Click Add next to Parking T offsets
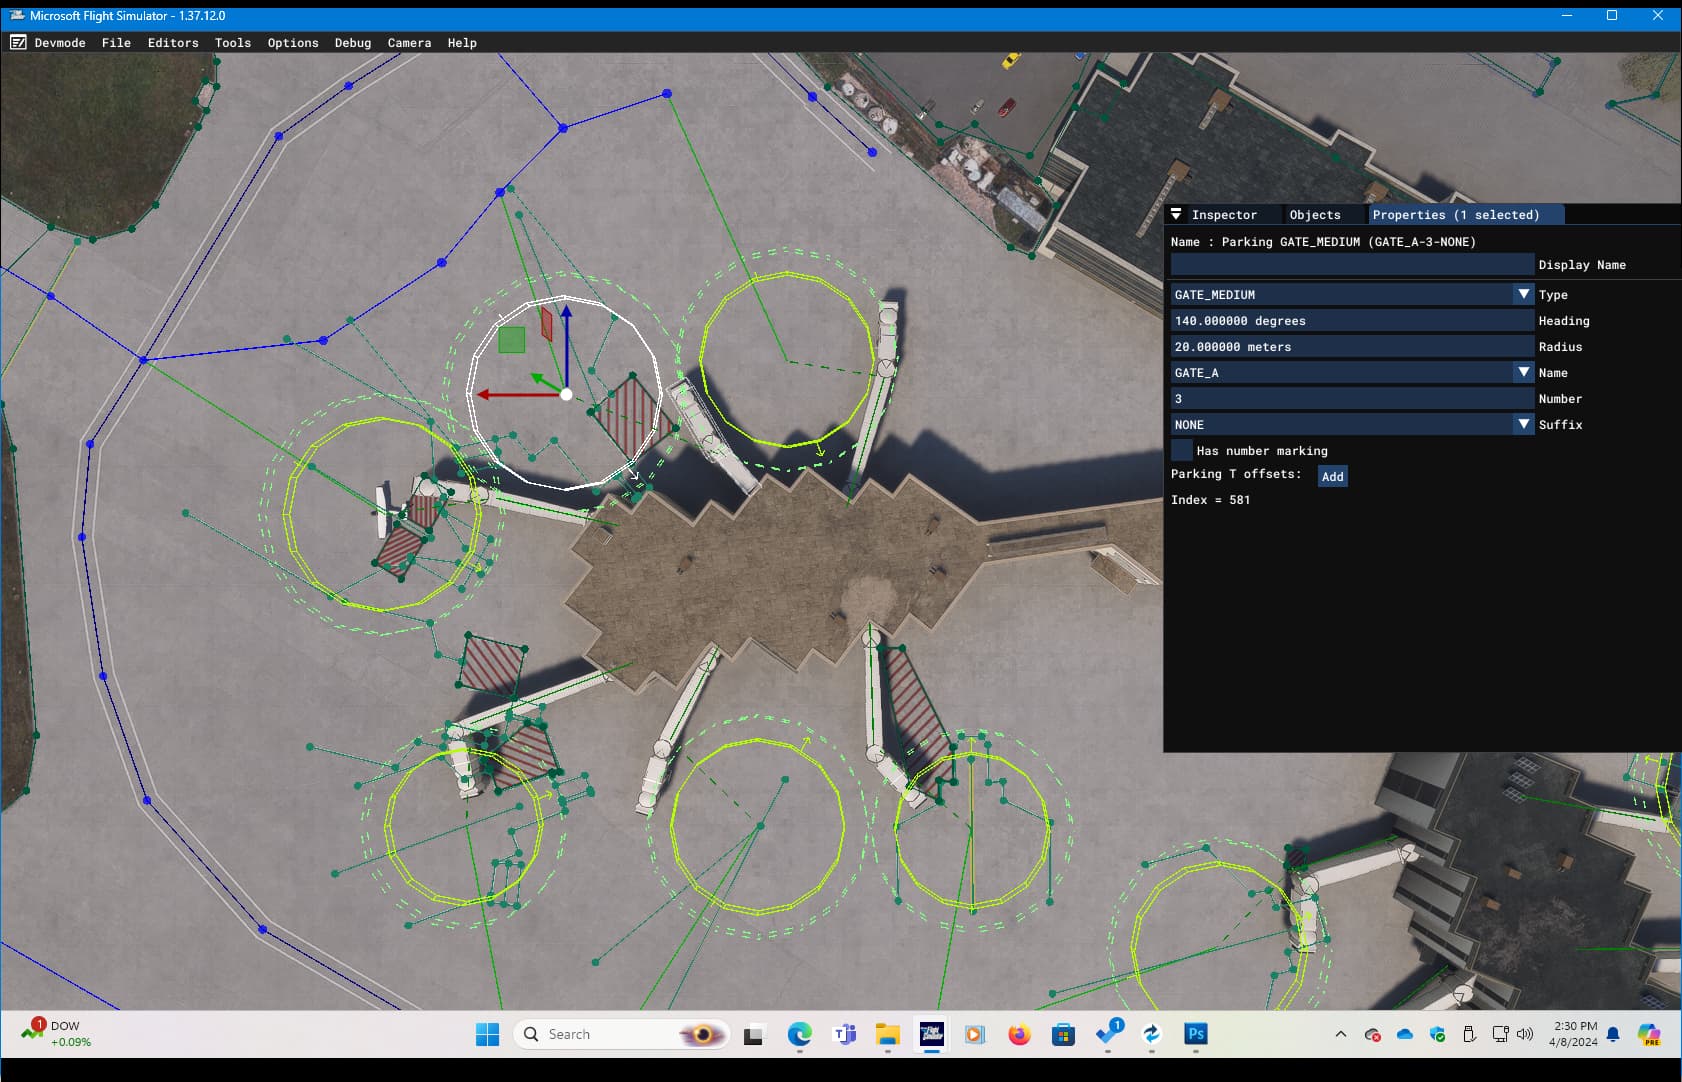This screenshot has width=1682, height=1082. 1332,476
